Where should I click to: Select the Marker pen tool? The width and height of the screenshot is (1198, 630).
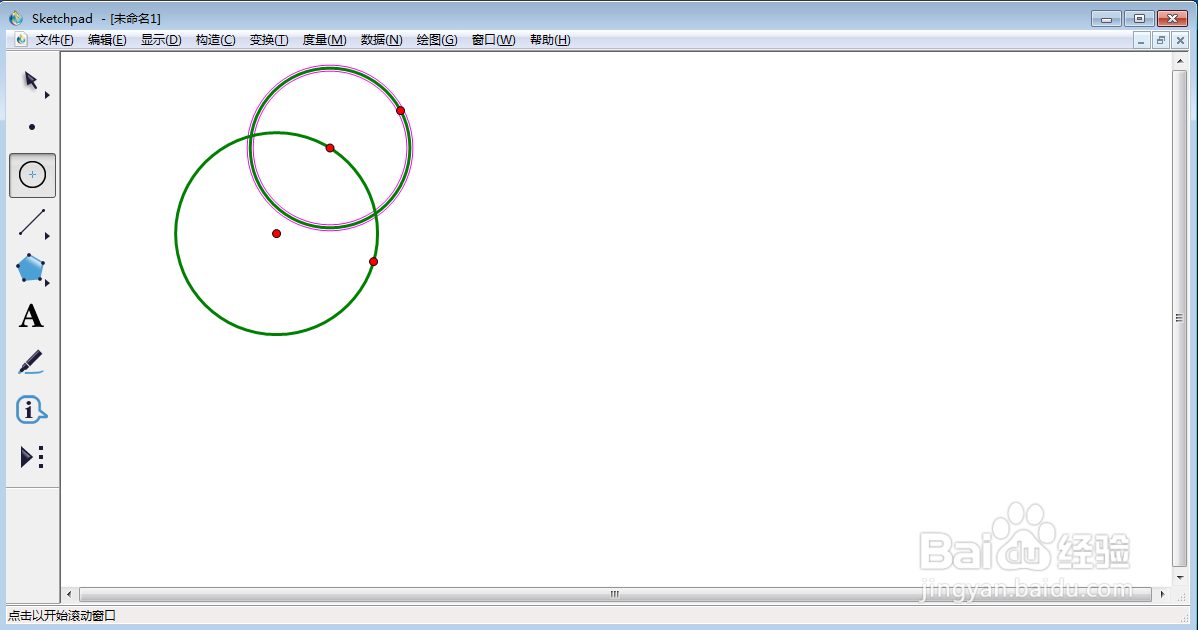pos(31,363)
